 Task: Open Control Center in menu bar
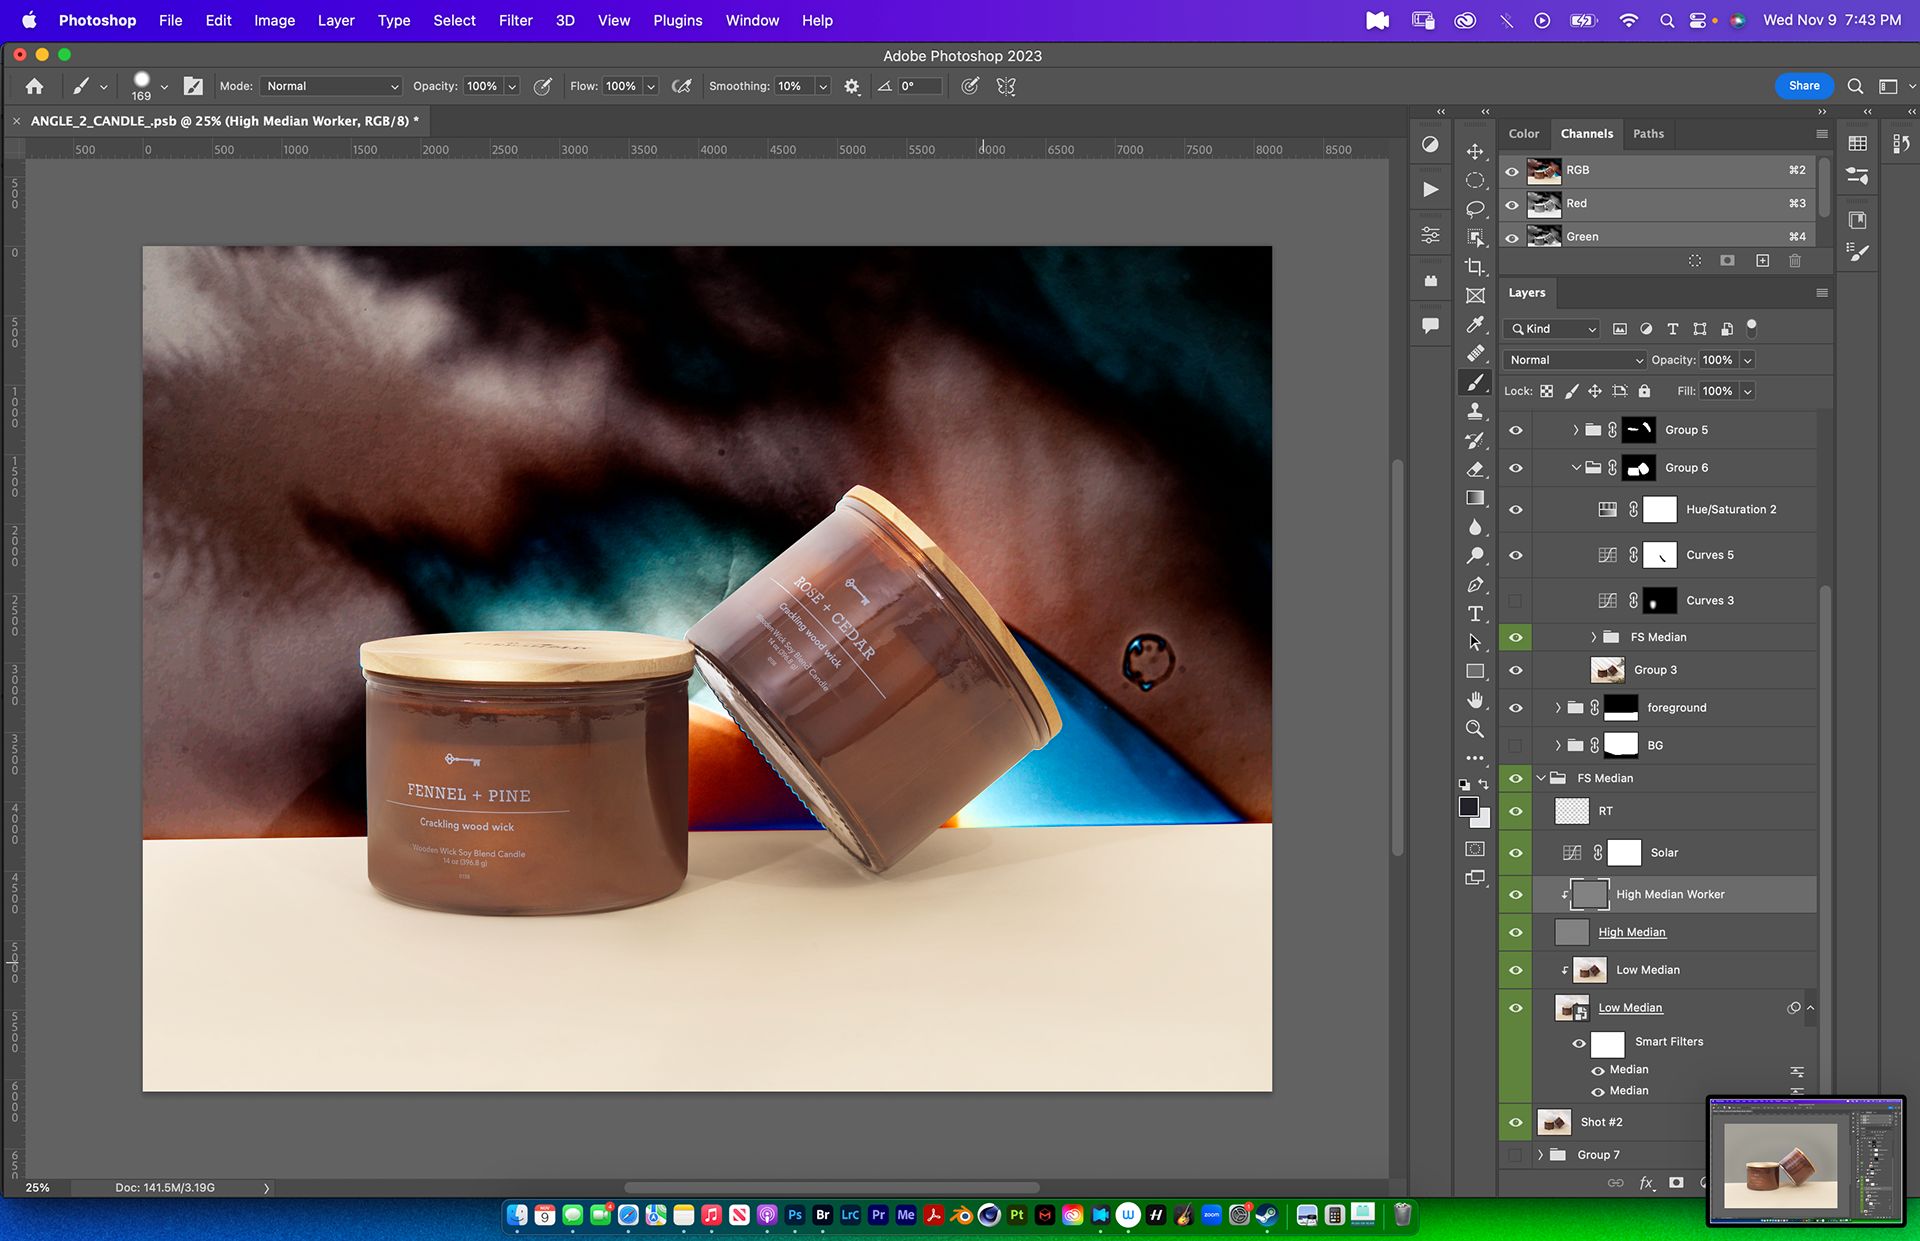pyautogui.click(x=1699, y=20)
